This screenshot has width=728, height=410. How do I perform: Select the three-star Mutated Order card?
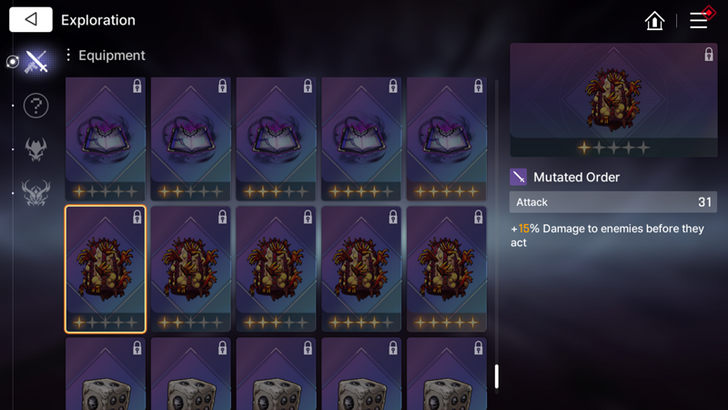tap(276, 269)
